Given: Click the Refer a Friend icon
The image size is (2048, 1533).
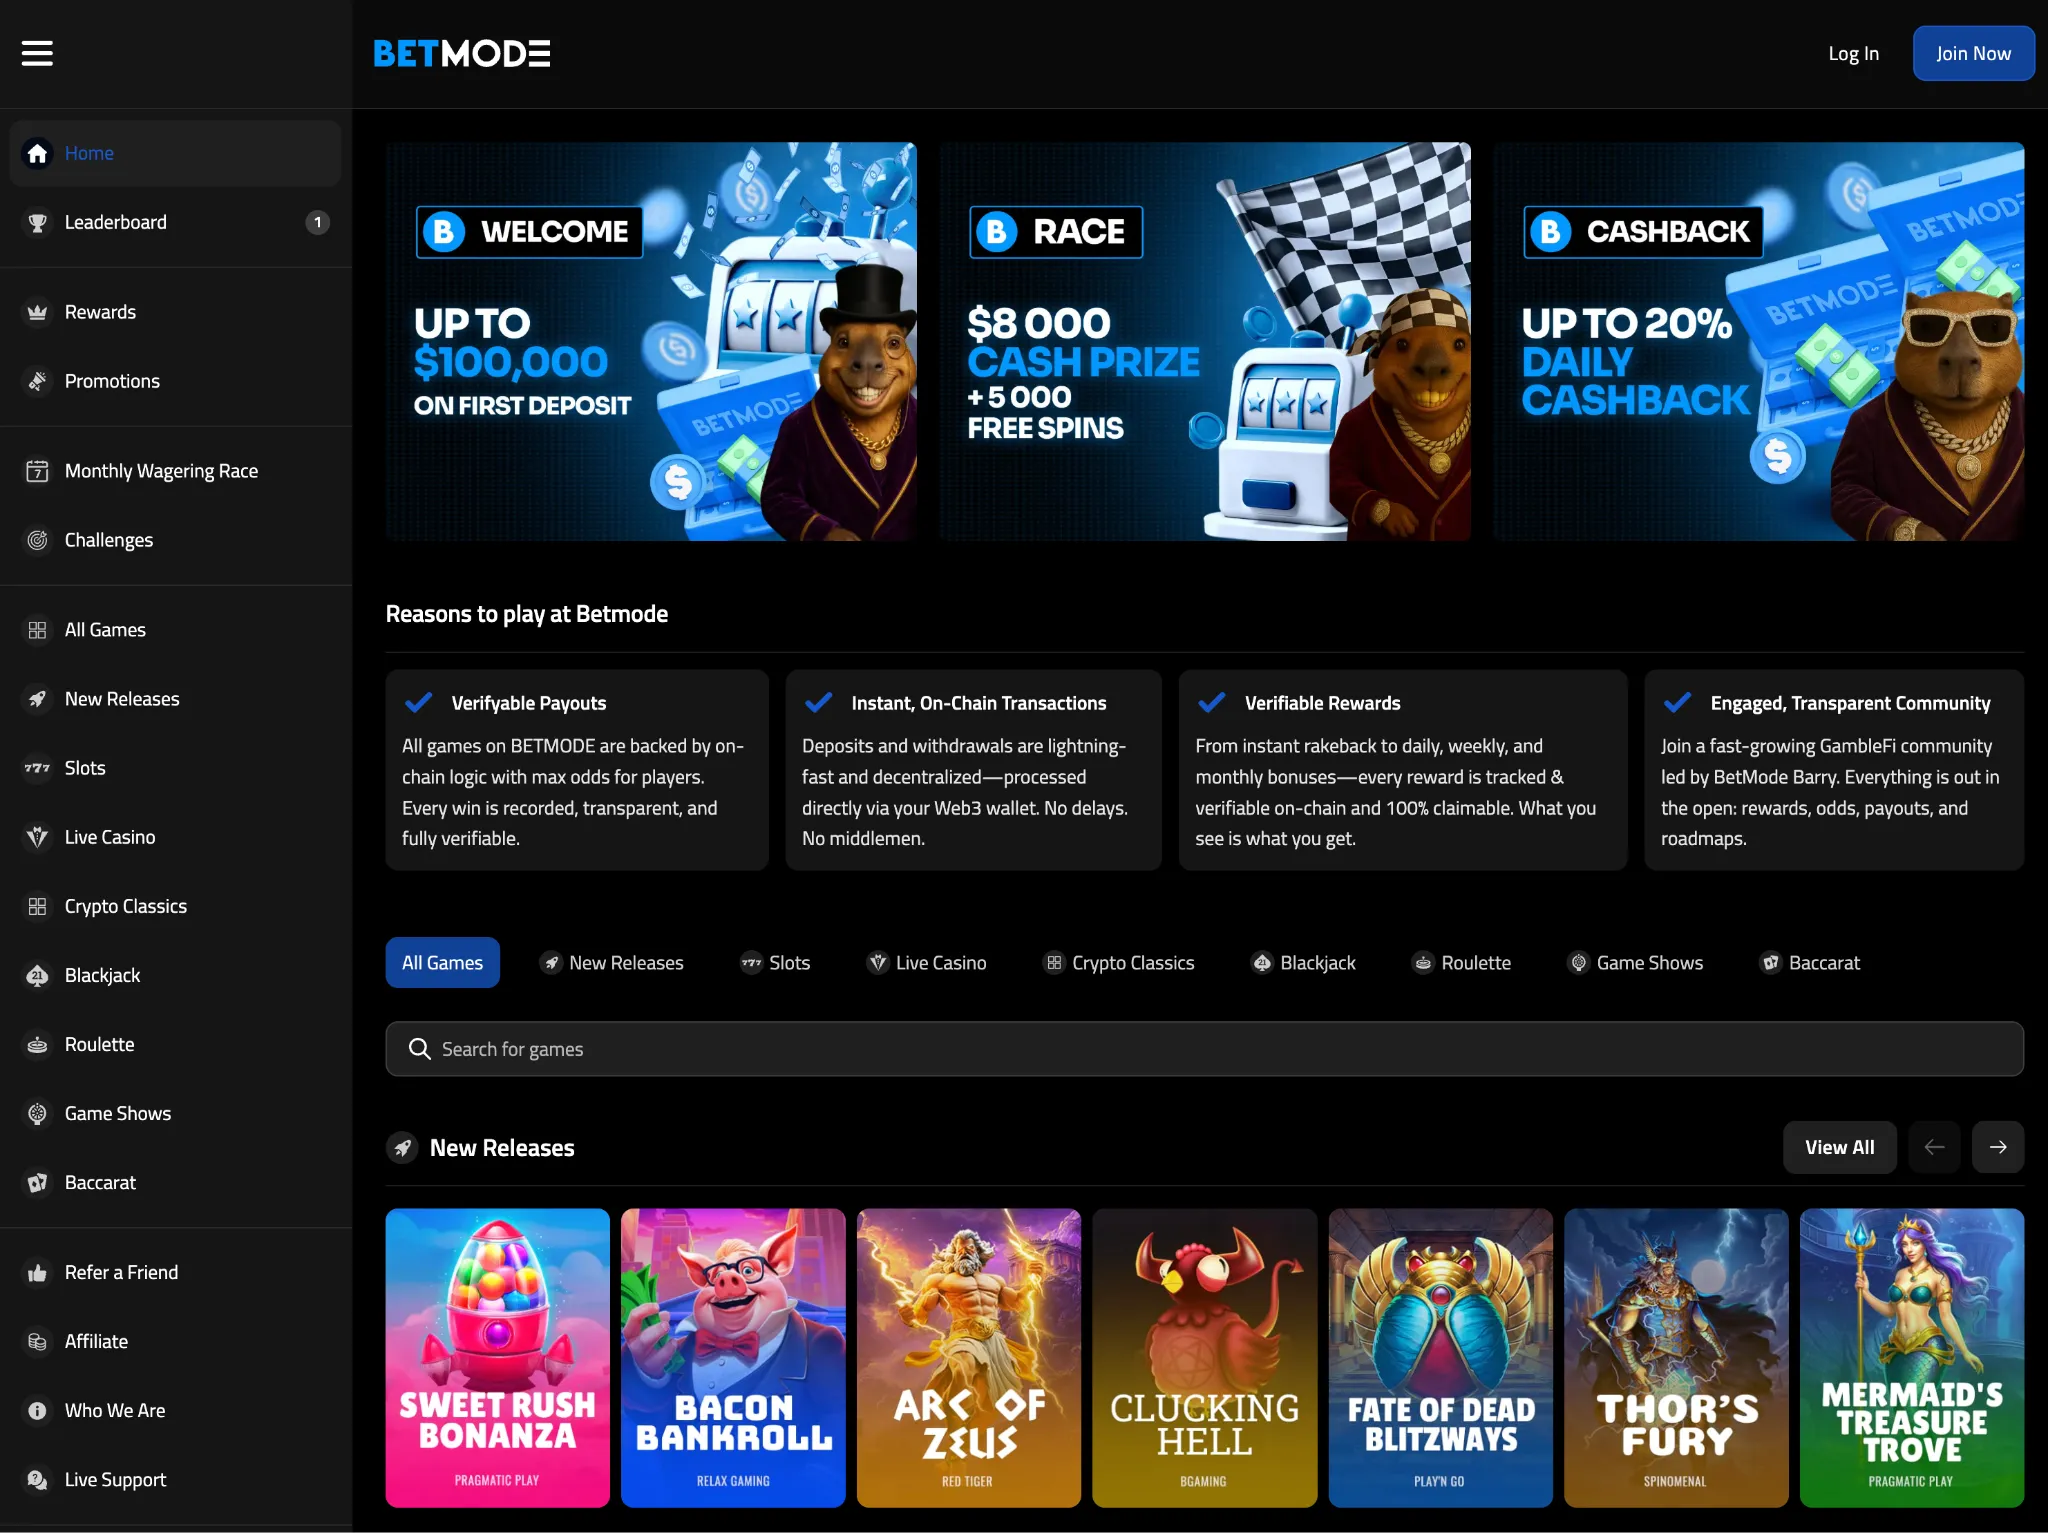Looking at the screenshot, I should point(37,1272).
